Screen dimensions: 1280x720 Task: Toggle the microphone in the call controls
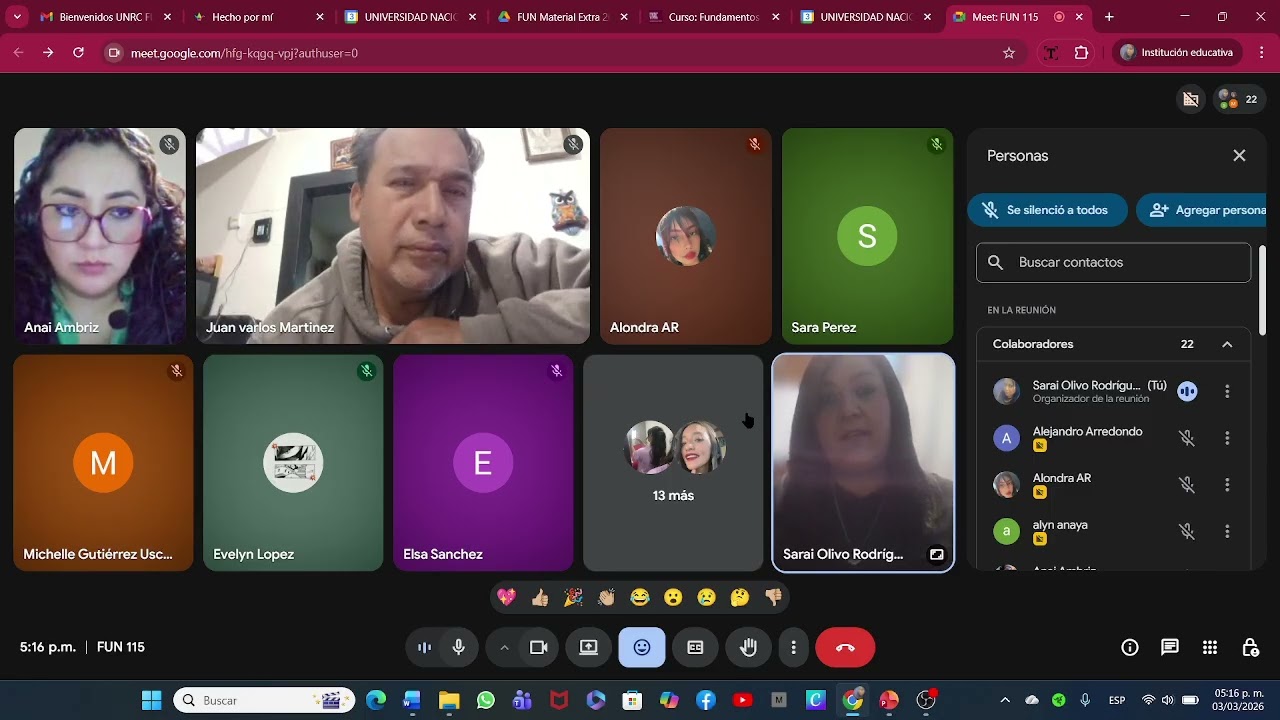pyautogui.click(x=458, y=647)
